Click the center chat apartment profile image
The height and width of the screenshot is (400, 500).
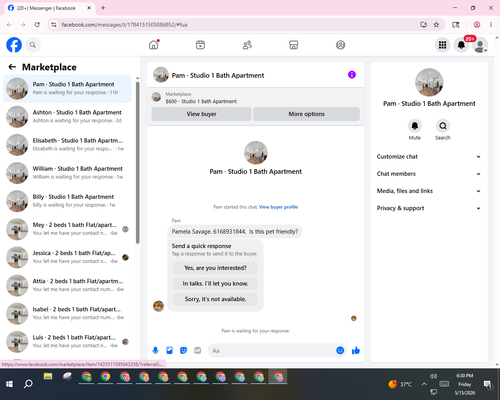[256, 153]
